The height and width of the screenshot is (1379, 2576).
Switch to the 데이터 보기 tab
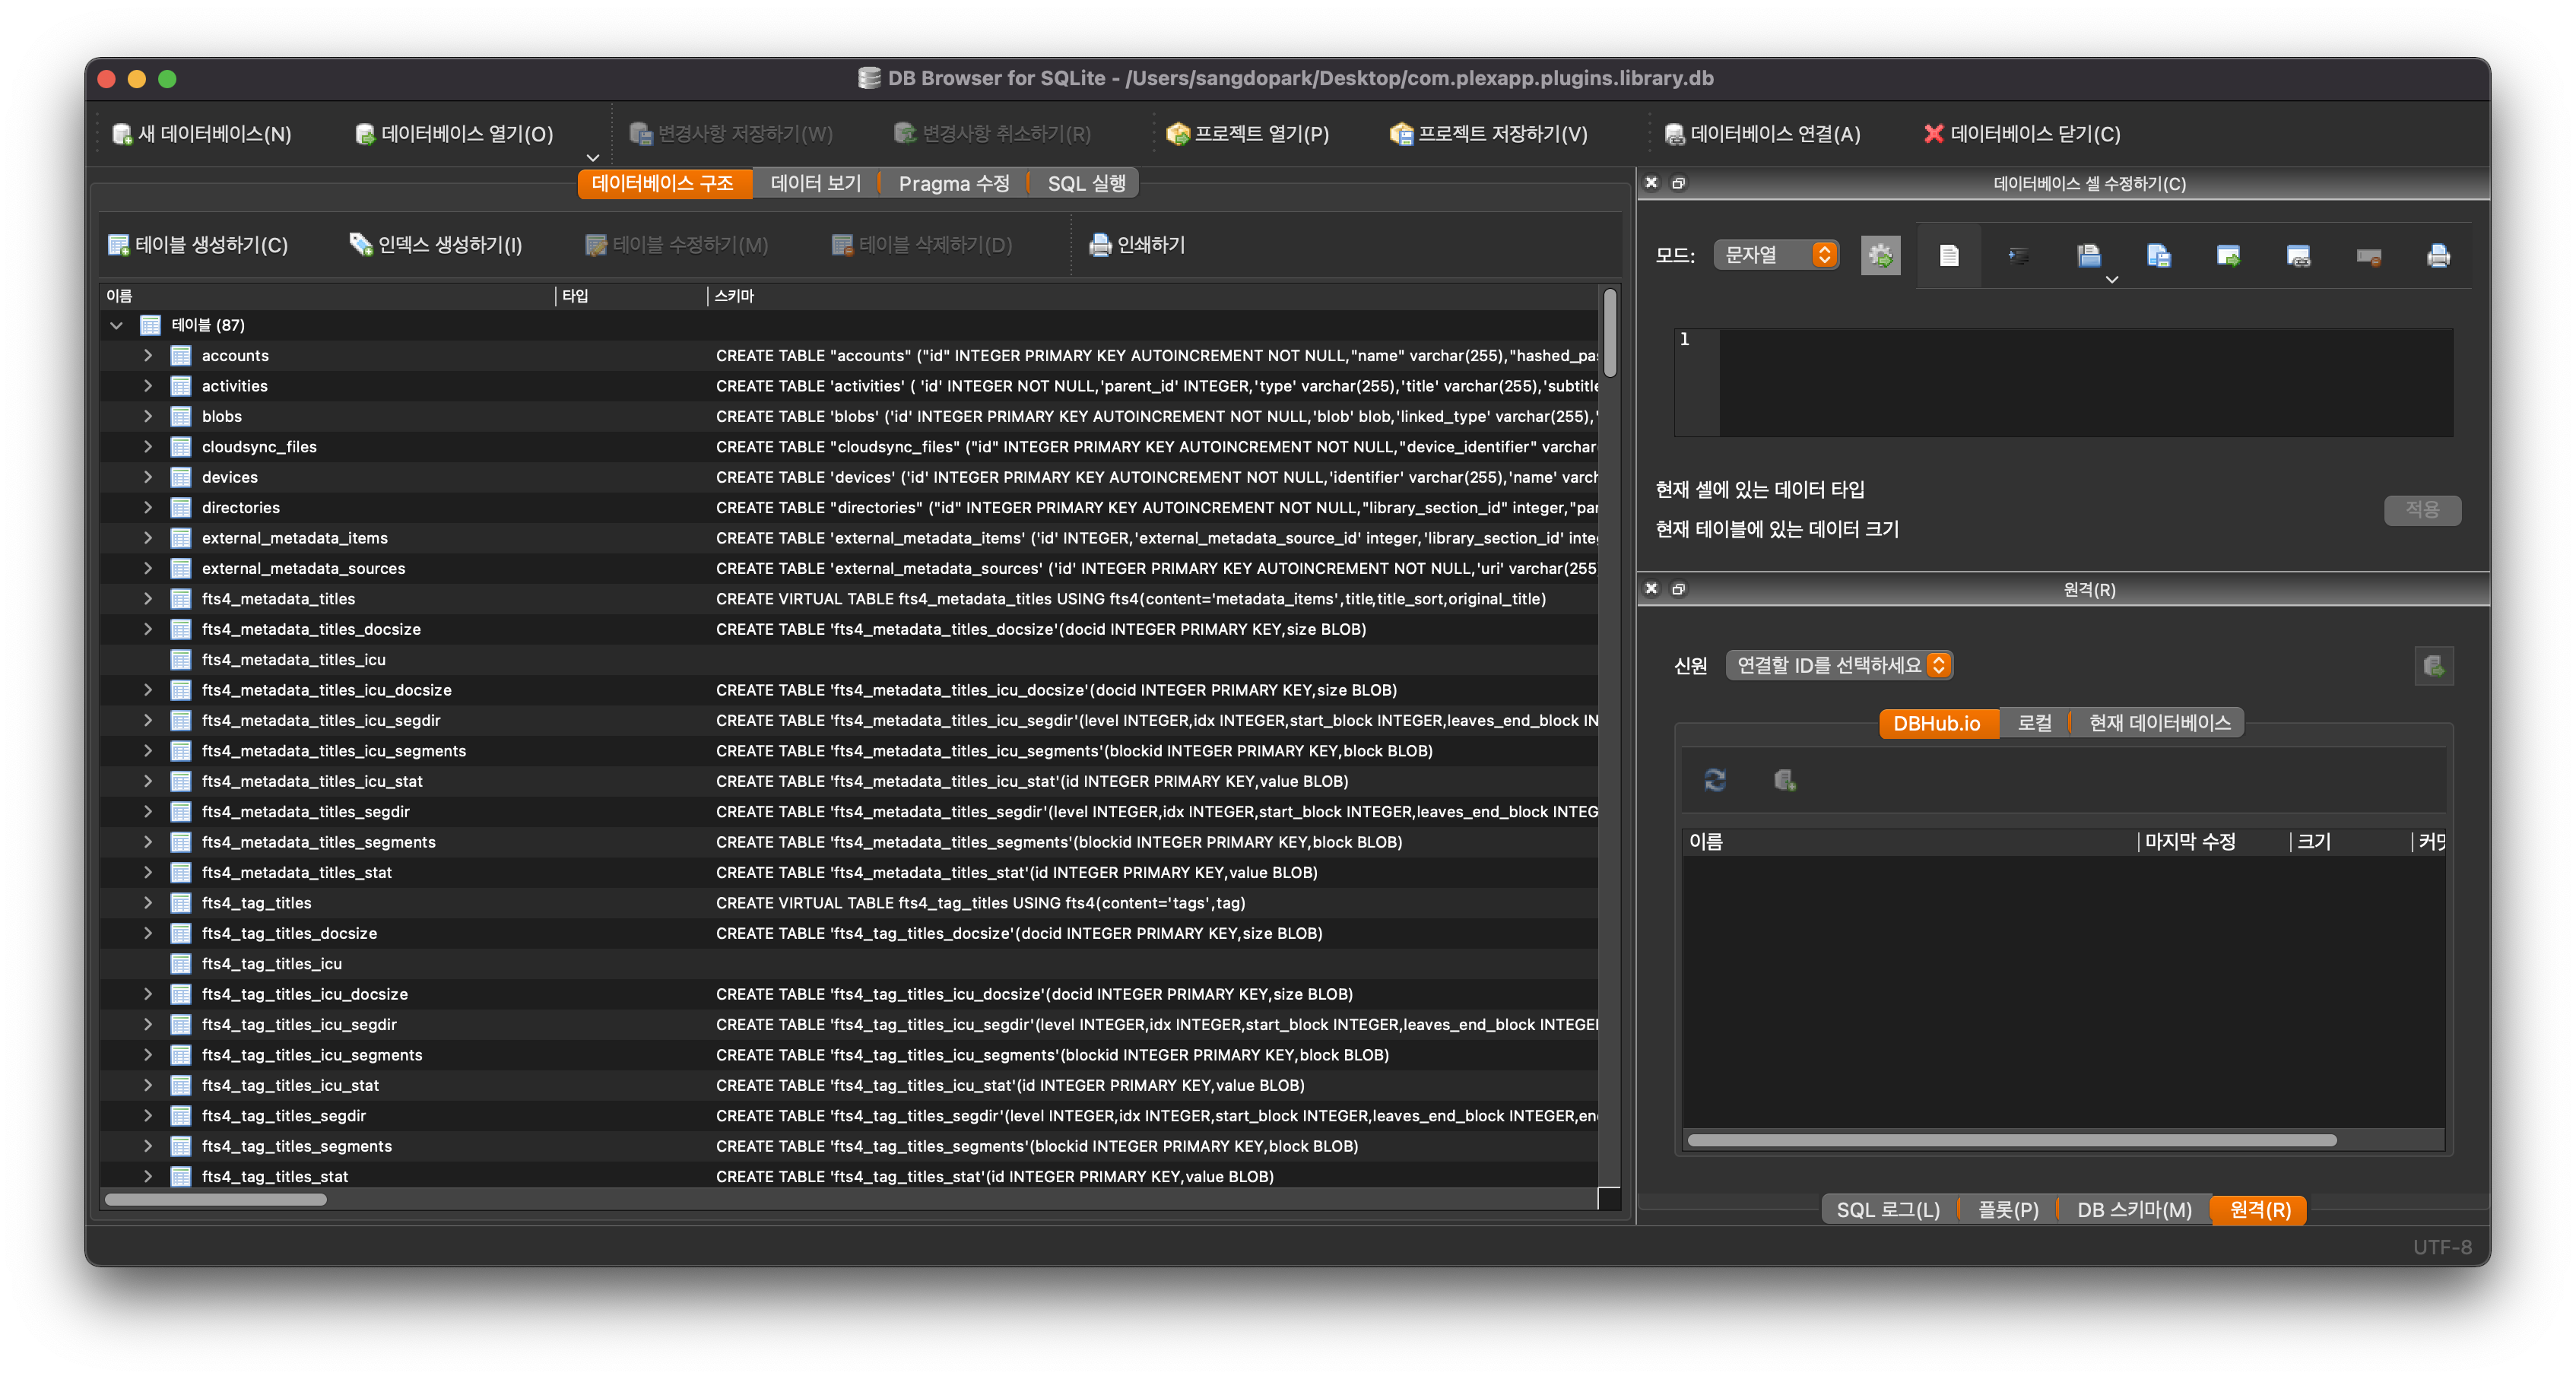(815, 183)
